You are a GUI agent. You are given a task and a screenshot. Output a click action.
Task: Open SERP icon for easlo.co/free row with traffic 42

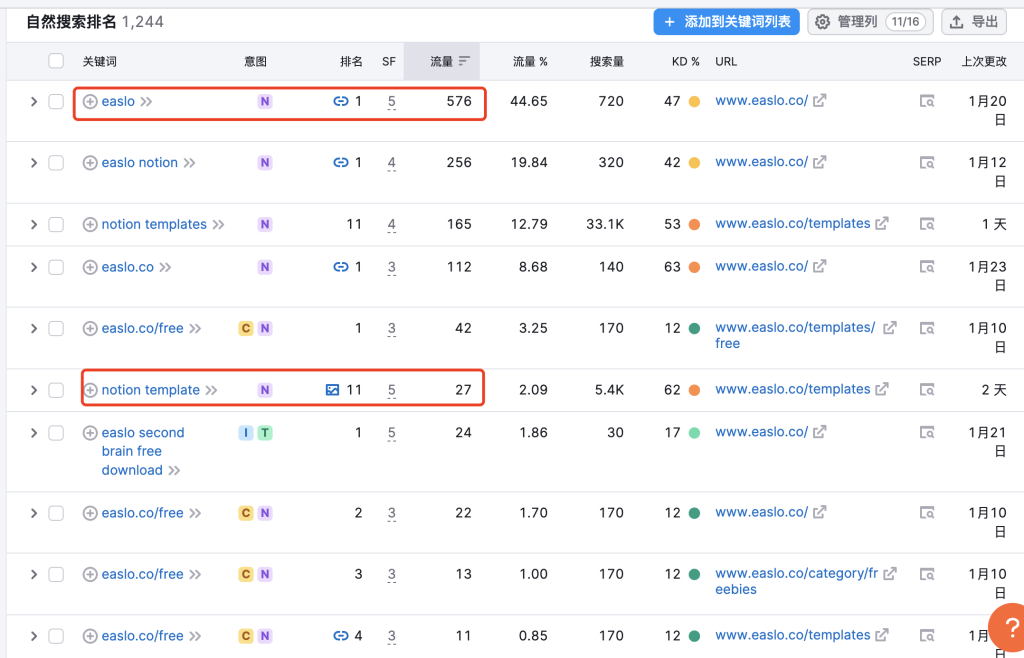click(x=927, y=328)
